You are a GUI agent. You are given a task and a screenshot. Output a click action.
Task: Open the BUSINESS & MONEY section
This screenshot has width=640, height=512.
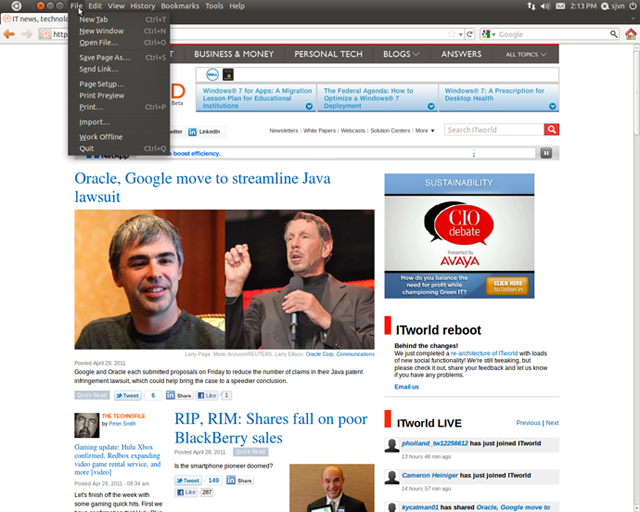coord(234,54)
